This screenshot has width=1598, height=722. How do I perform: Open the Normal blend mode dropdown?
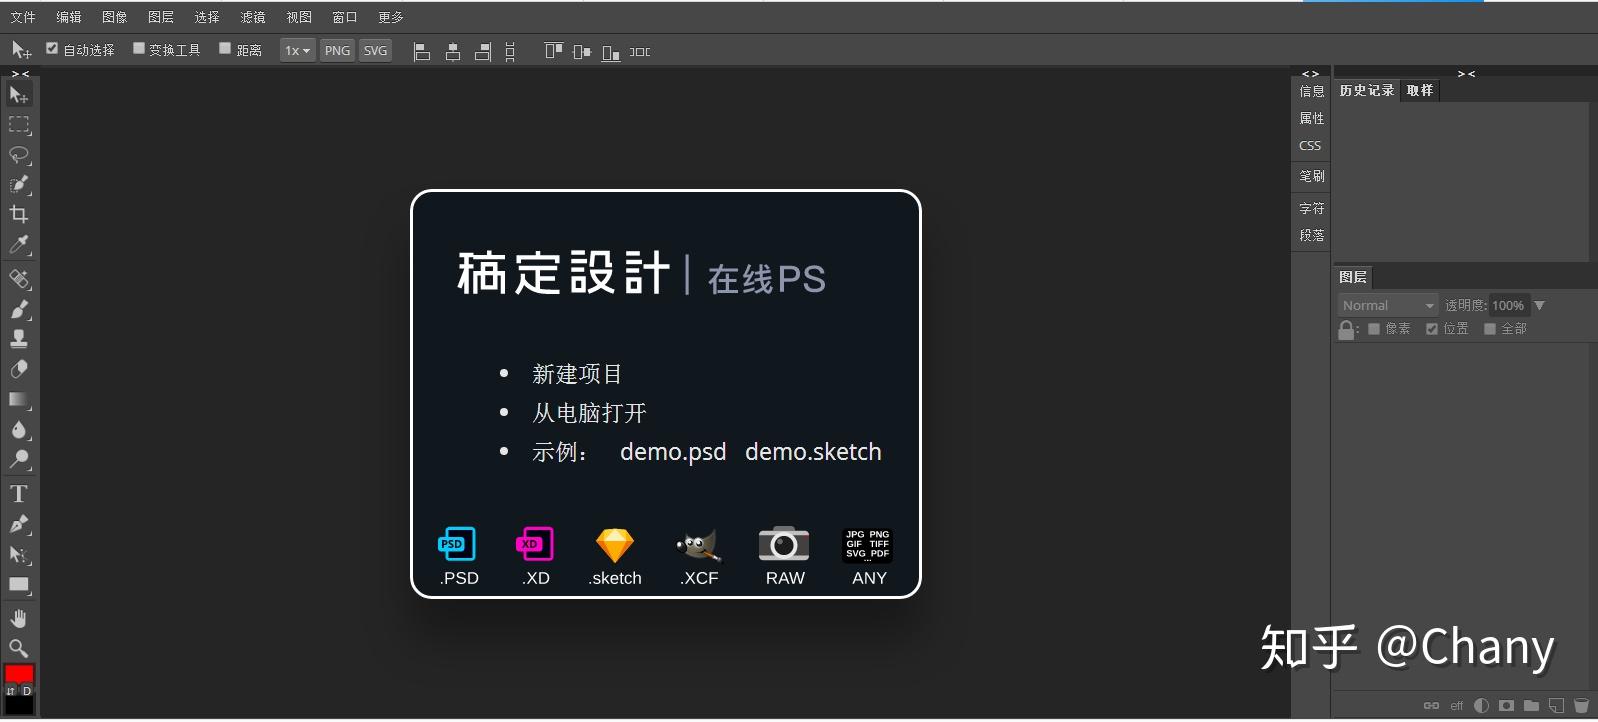click(1388, 306)
